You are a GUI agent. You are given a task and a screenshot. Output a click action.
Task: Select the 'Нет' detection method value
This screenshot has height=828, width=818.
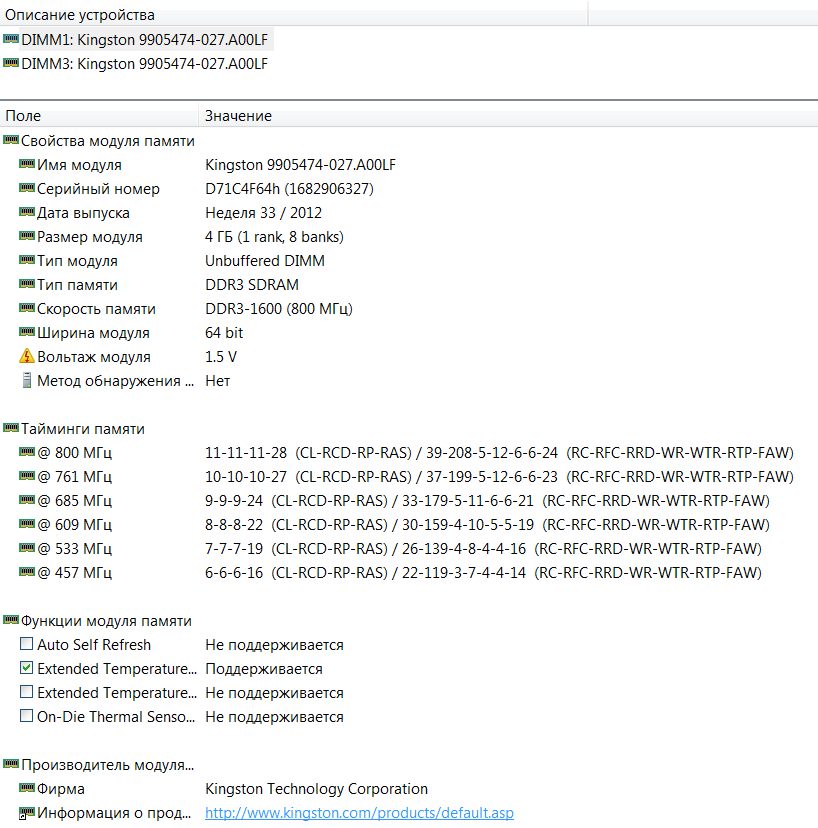(218, 381)
